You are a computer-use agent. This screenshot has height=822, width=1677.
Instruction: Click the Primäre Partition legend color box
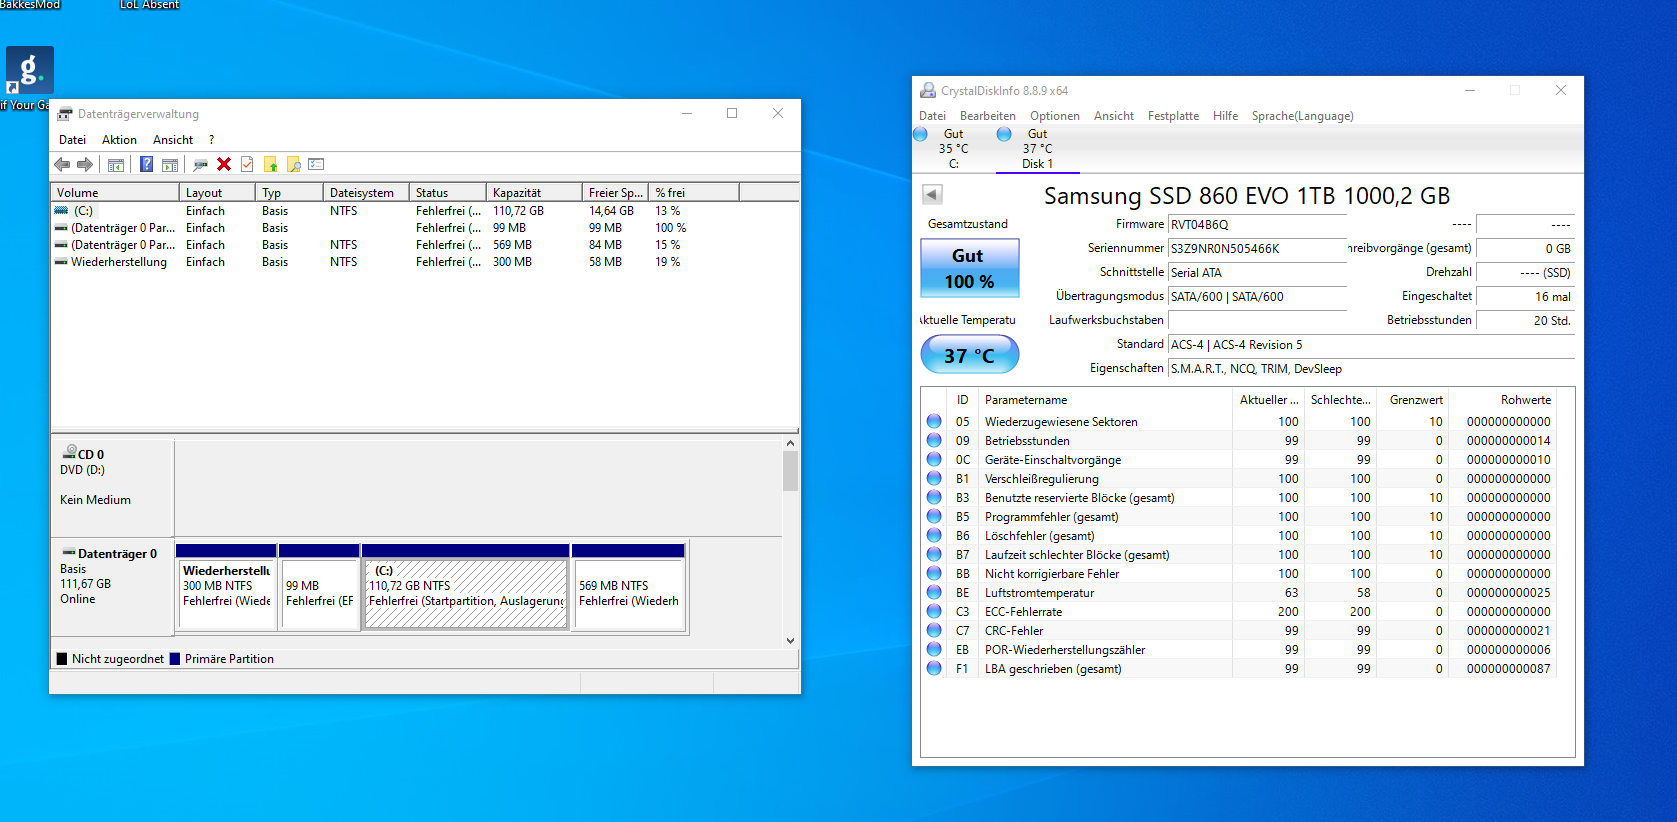175,659
